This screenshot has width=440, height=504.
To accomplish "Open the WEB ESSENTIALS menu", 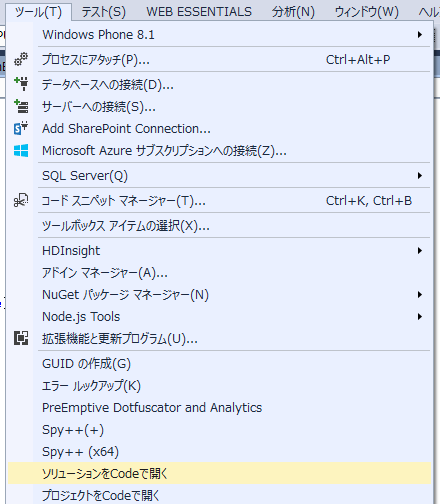I will 199,12.
